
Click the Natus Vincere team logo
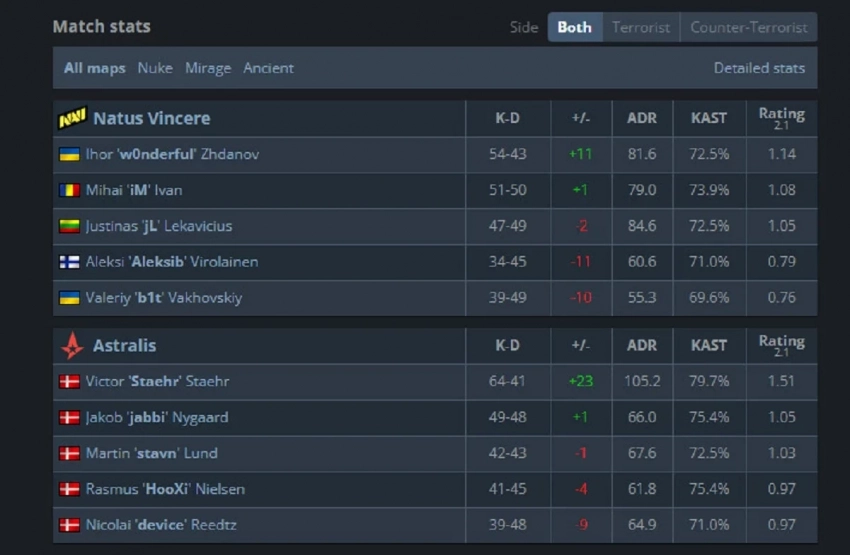(x=71, y=118)
